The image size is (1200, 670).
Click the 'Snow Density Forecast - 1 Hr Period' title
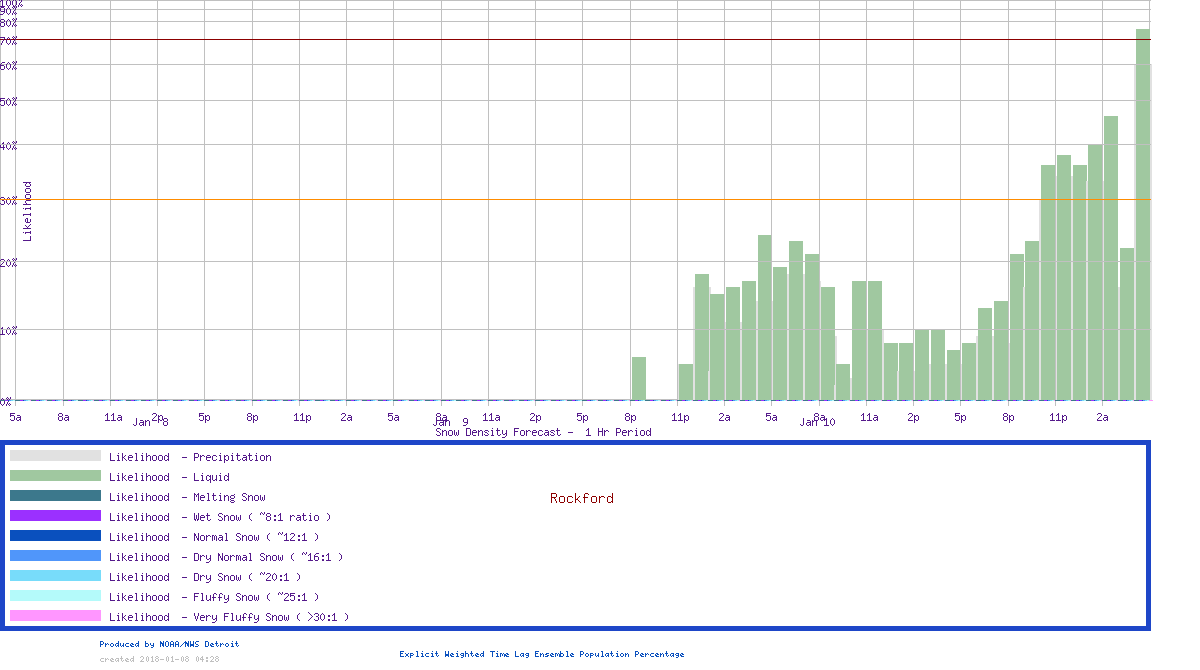[543, 433]
